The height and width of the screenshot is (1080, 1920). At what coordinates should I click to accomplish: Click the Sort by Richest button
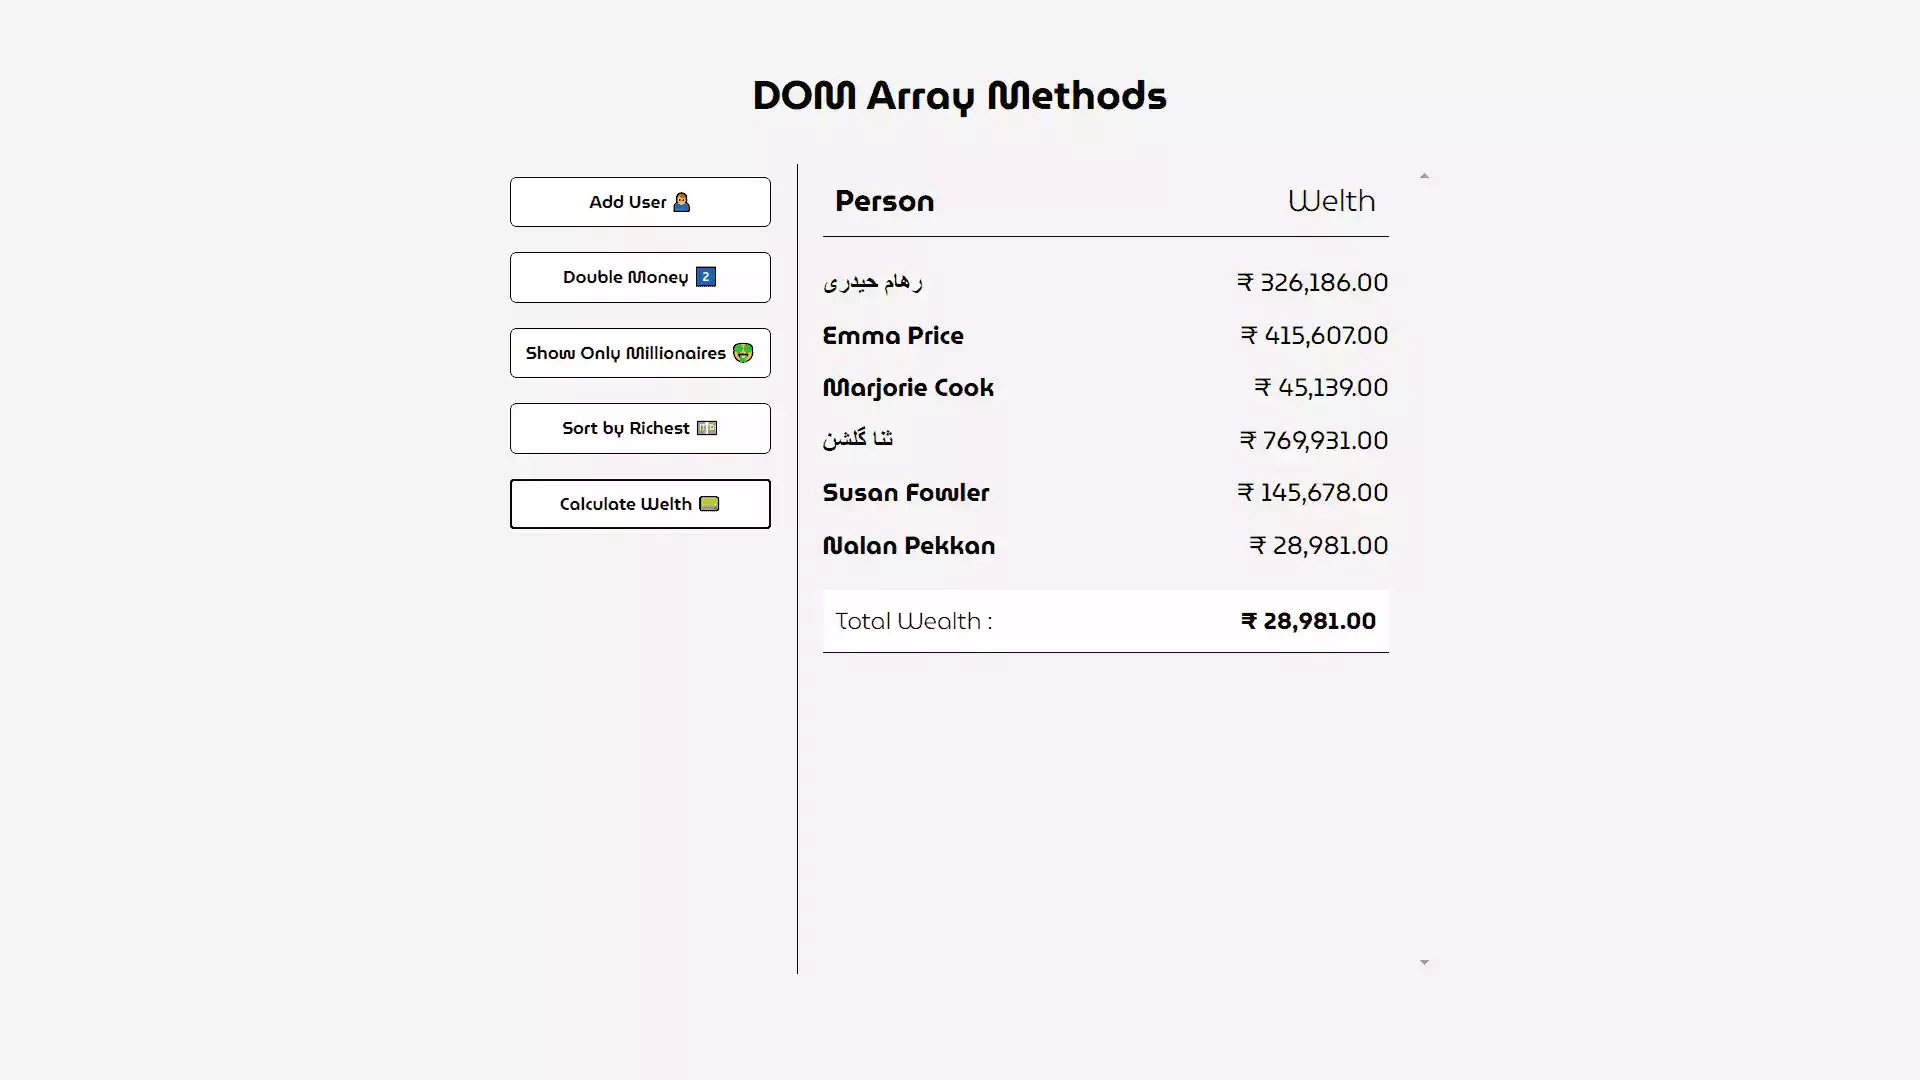click(x=640, y=428)
